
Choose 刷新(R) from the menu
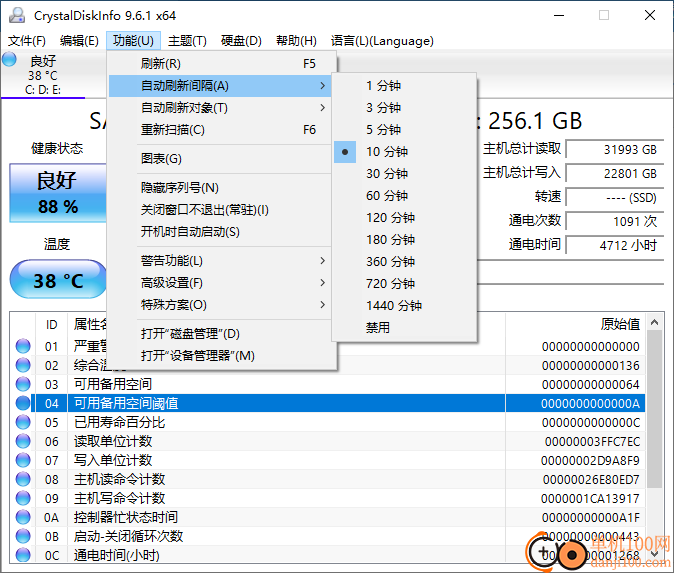click(220, 64)
